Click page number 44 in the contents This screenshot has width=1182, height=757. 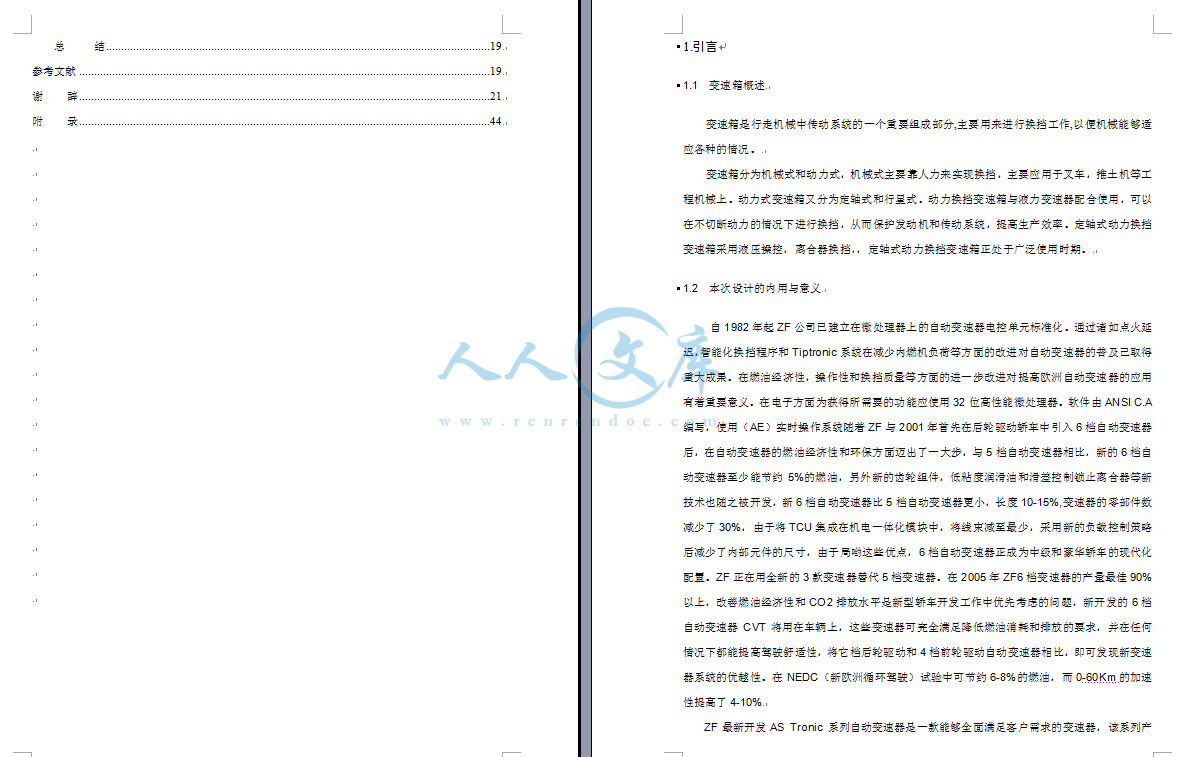[x=495, y=121]
